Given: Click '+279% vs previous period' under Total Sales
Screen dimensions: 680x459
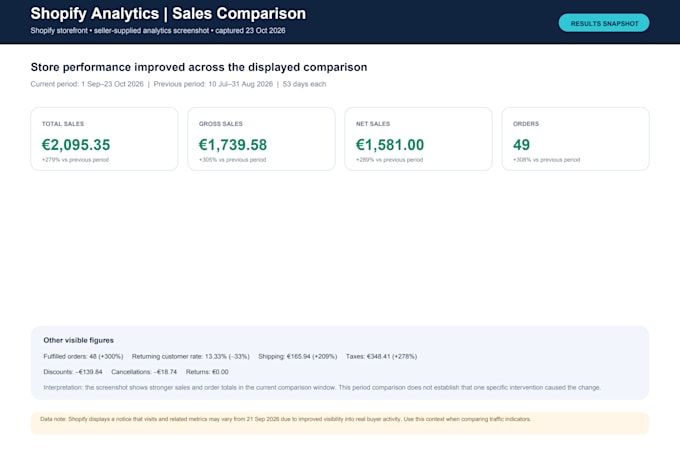Looking at the screenshot, I should tap(75, 160).
